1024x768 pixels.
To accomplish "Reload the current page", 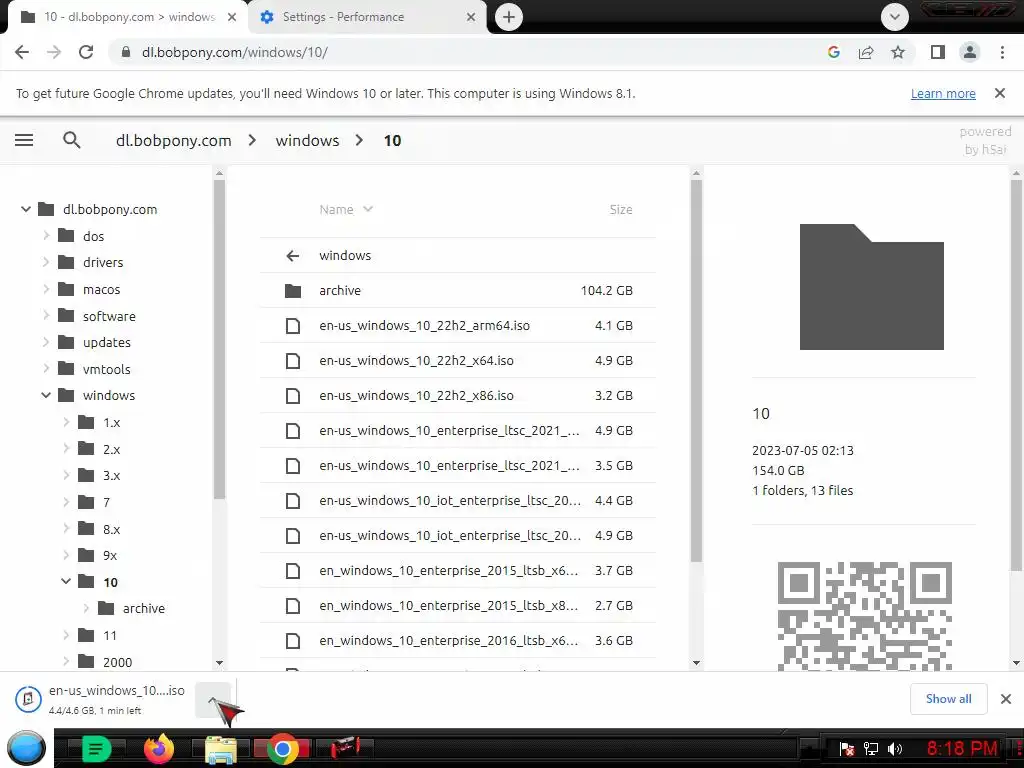I will click(x=86, y=52).
